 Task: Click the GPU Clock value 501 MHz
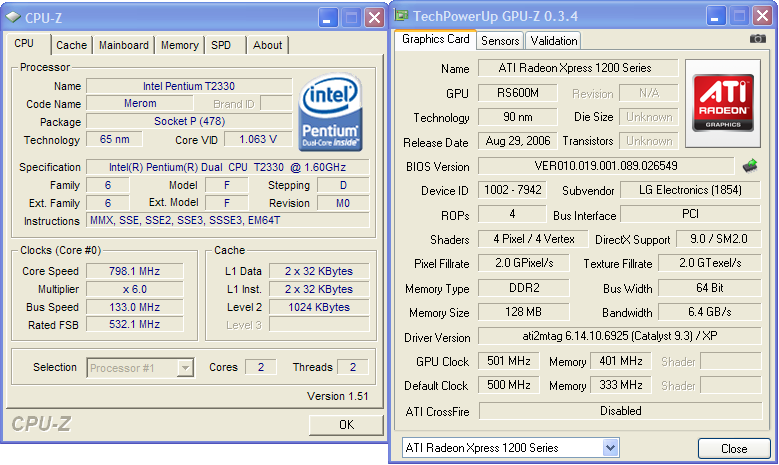click(509, 361)
